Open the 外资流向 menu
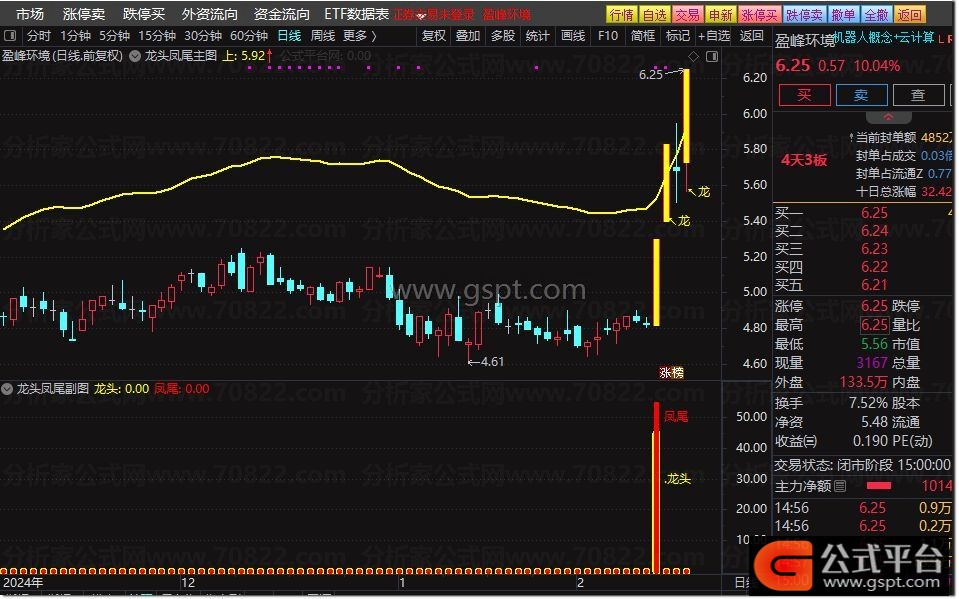959x599 pixels. point(209,14)
